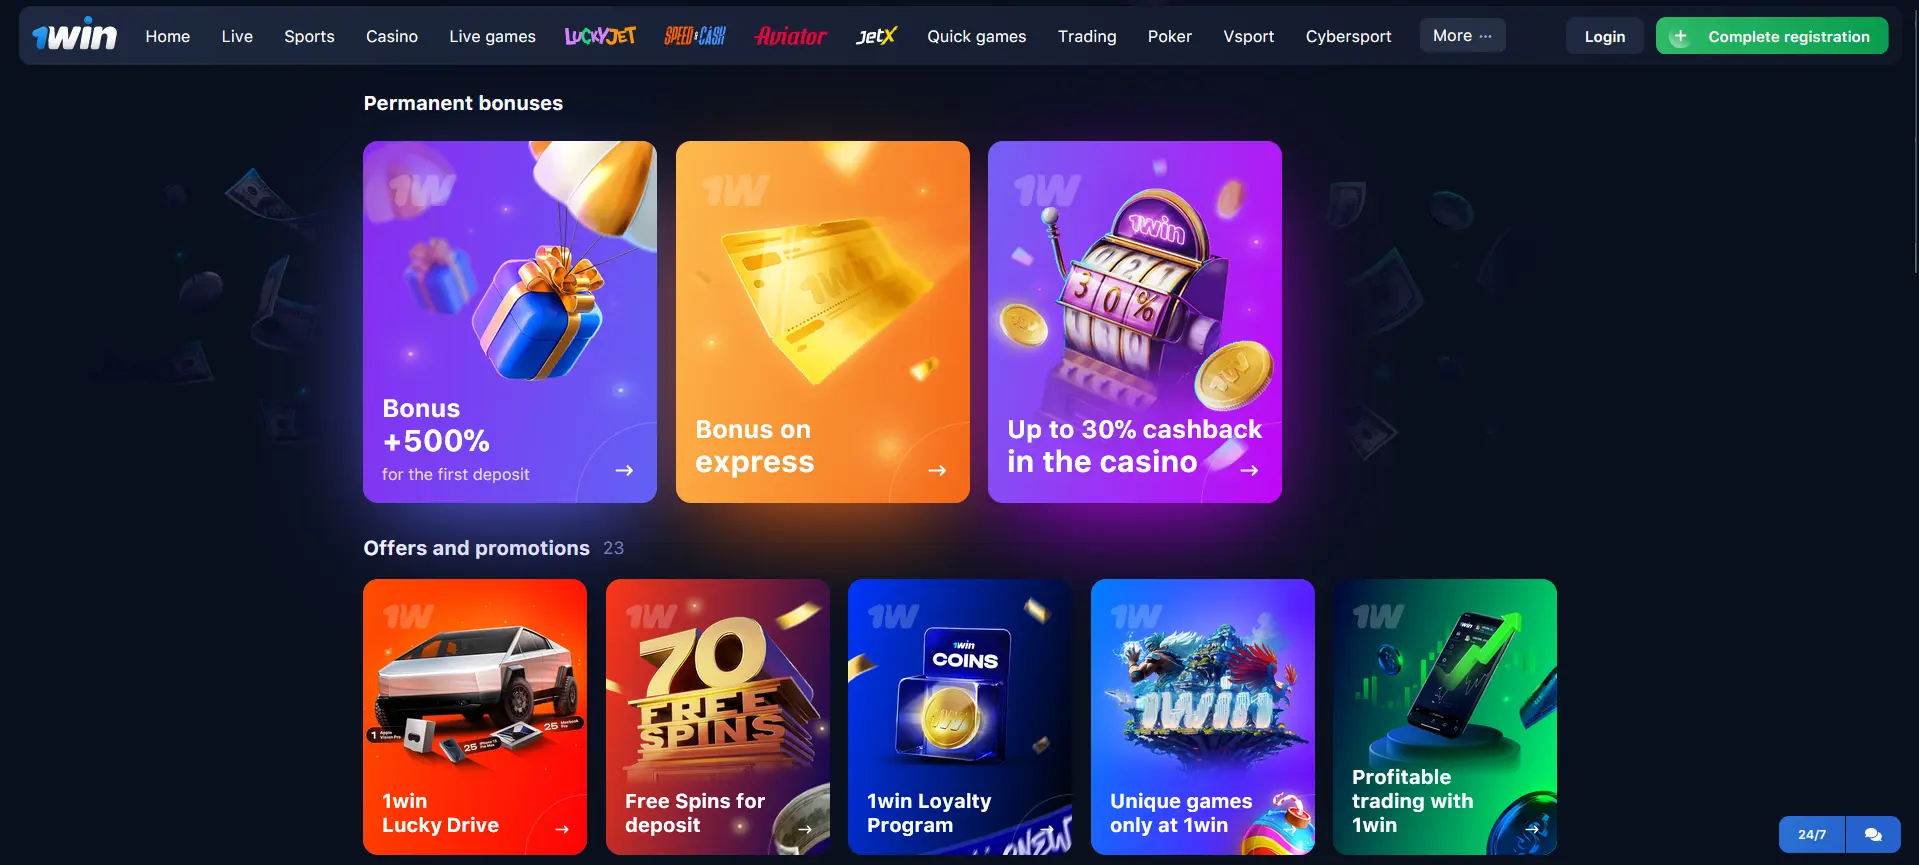The image size is (1919, 865).
Task: Click arrow on Bonus +500% card
Action: (x=624, y=470)
